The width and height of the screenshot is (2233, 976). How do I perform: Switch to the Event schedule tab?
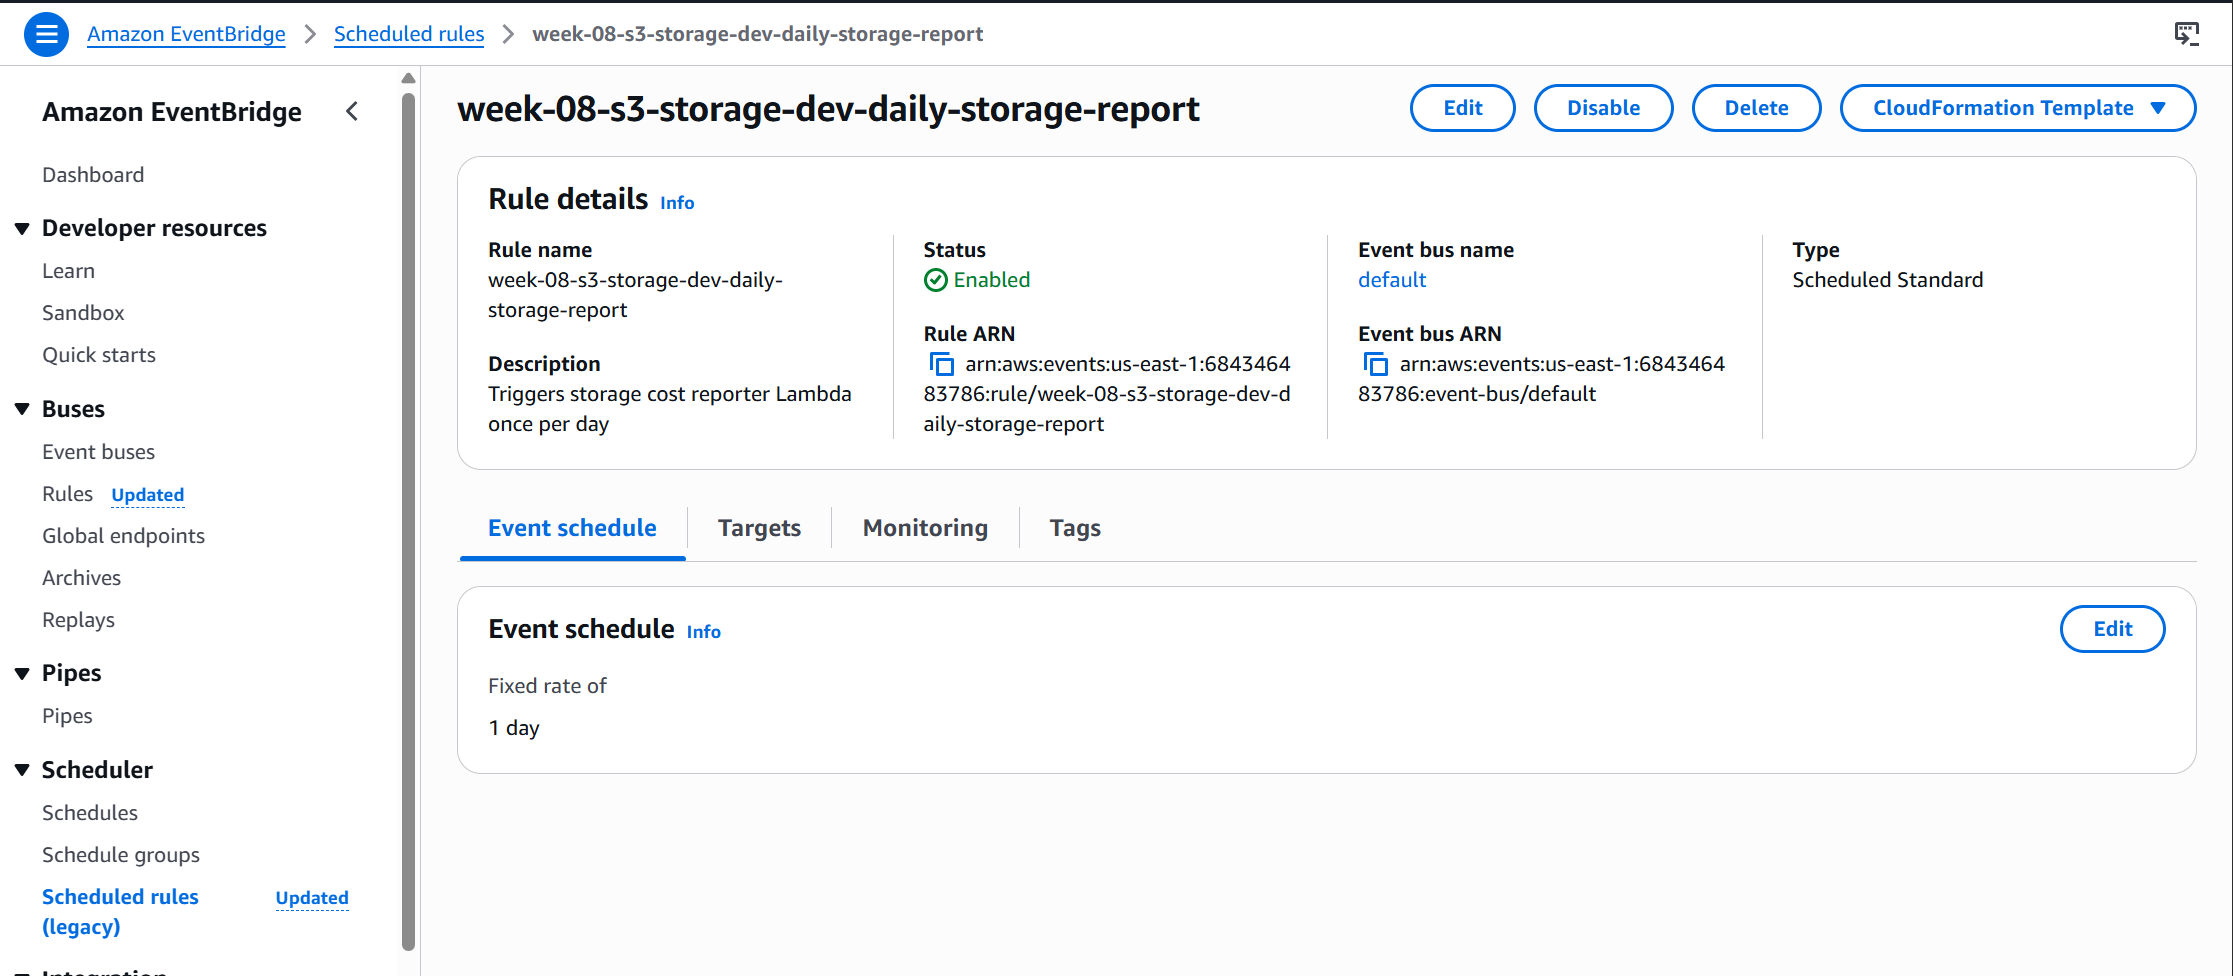(x=572, y=528)
